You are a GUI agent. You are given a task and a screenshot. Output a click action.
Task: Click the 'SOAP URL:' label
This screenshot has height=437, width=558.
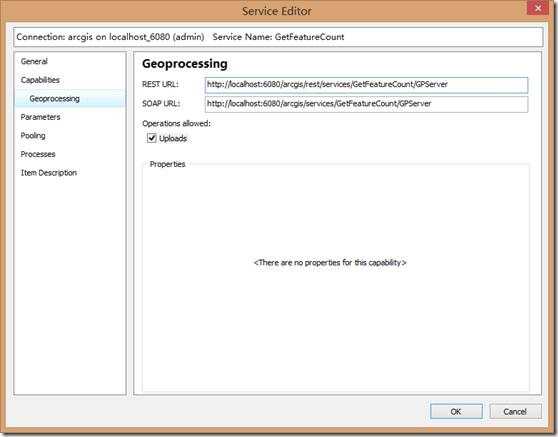point(161,104)
